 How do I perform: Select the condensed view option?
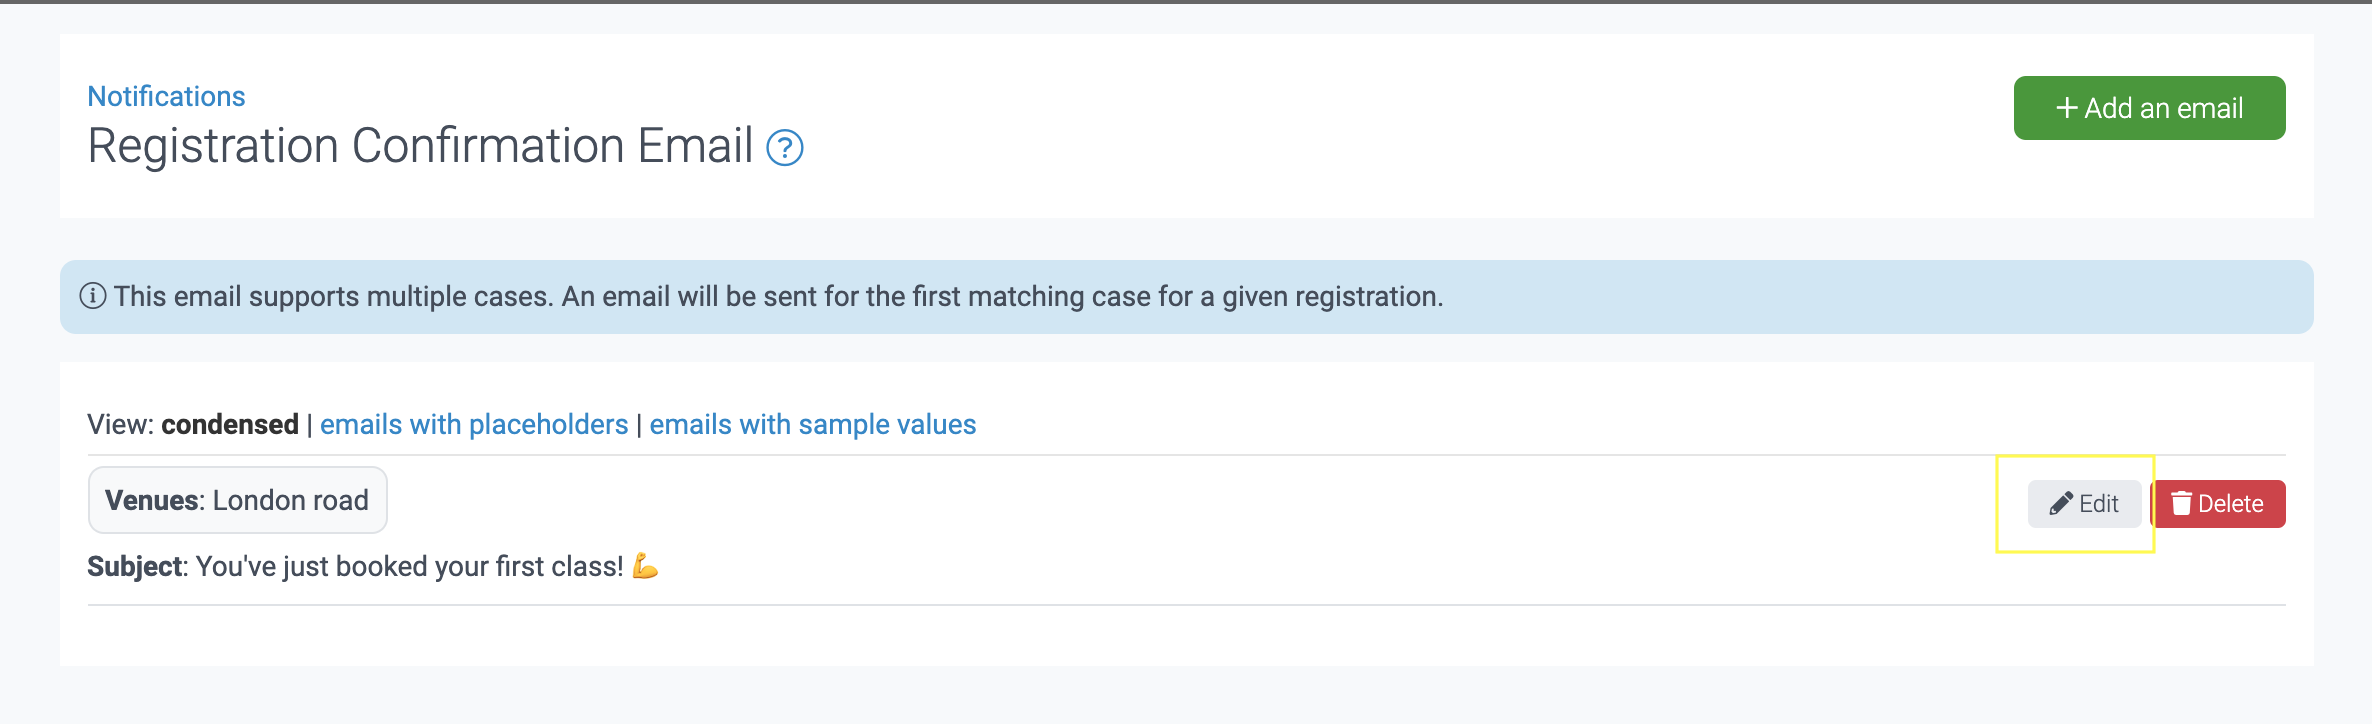tap(230, 424)
